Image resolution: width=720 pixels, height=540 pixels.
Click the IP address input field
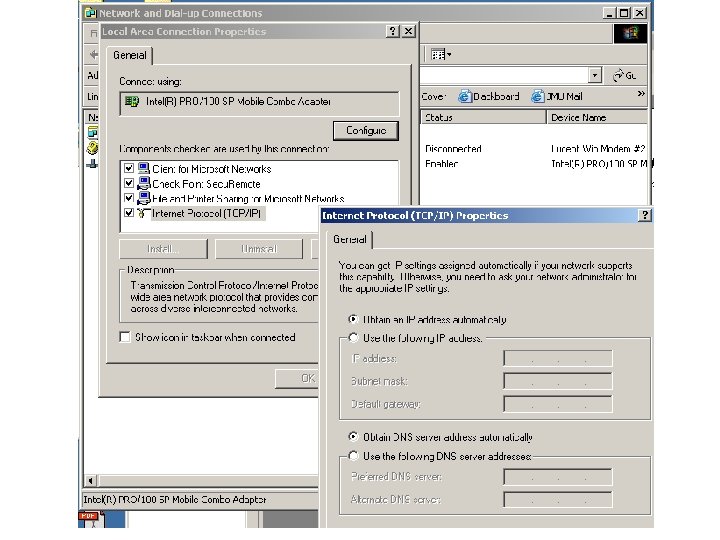coord(558,358)
